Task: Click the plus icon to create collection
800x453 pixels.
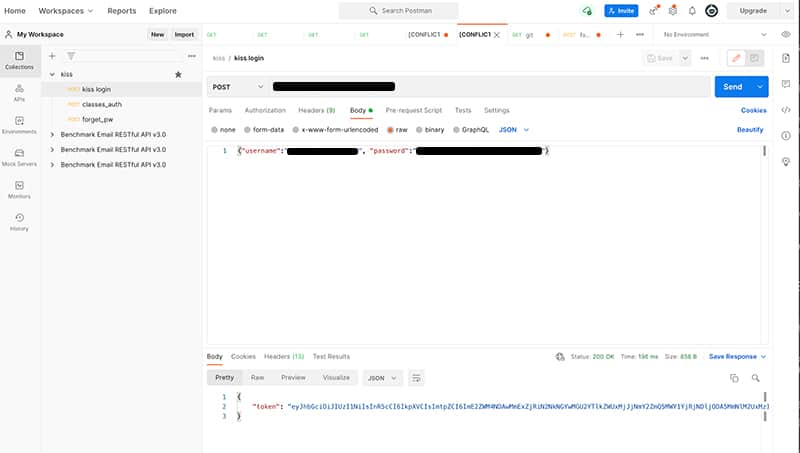Action: point(52,56)
